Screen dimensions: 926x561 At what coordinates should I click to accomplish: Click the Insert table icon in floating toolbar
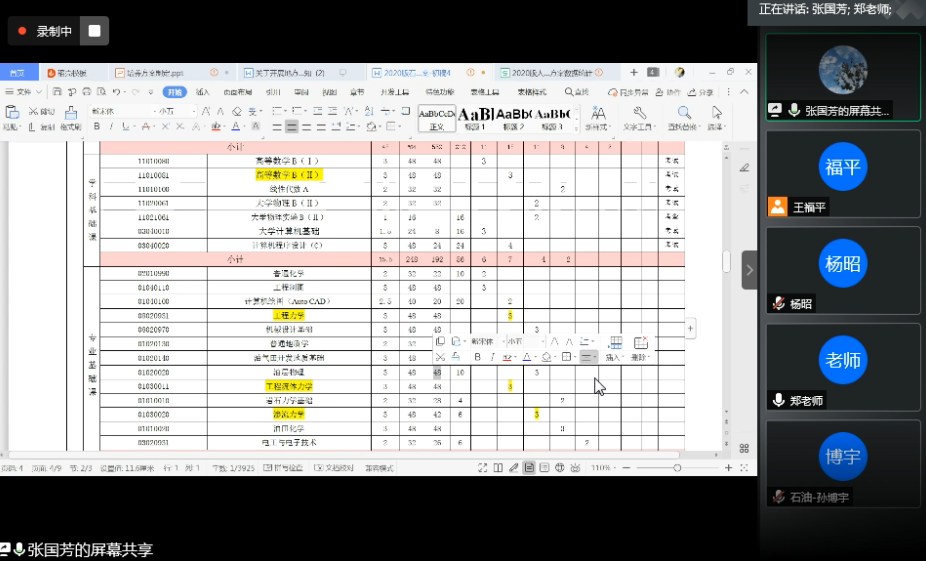[x=615, y=344]
